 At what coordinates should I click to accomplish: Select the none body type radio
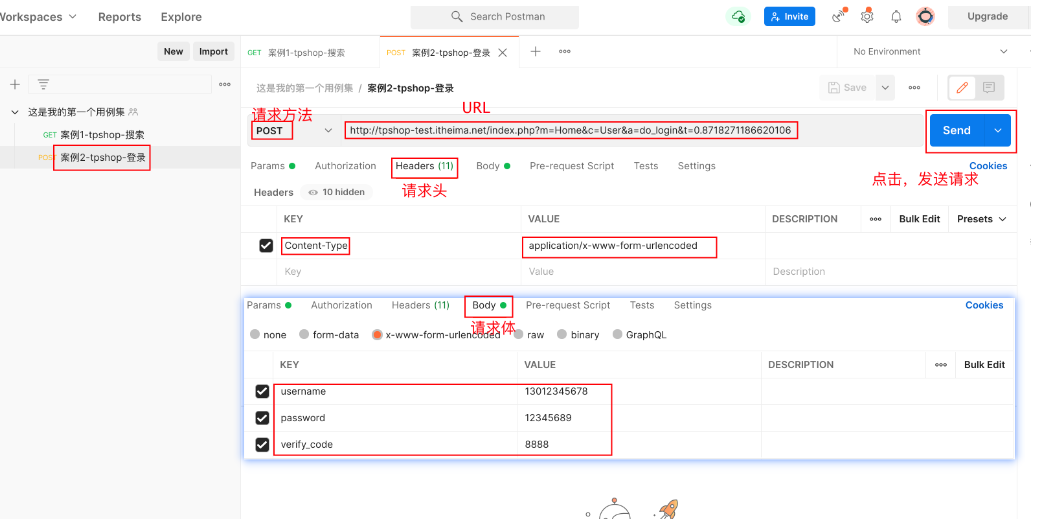point(255,334)
